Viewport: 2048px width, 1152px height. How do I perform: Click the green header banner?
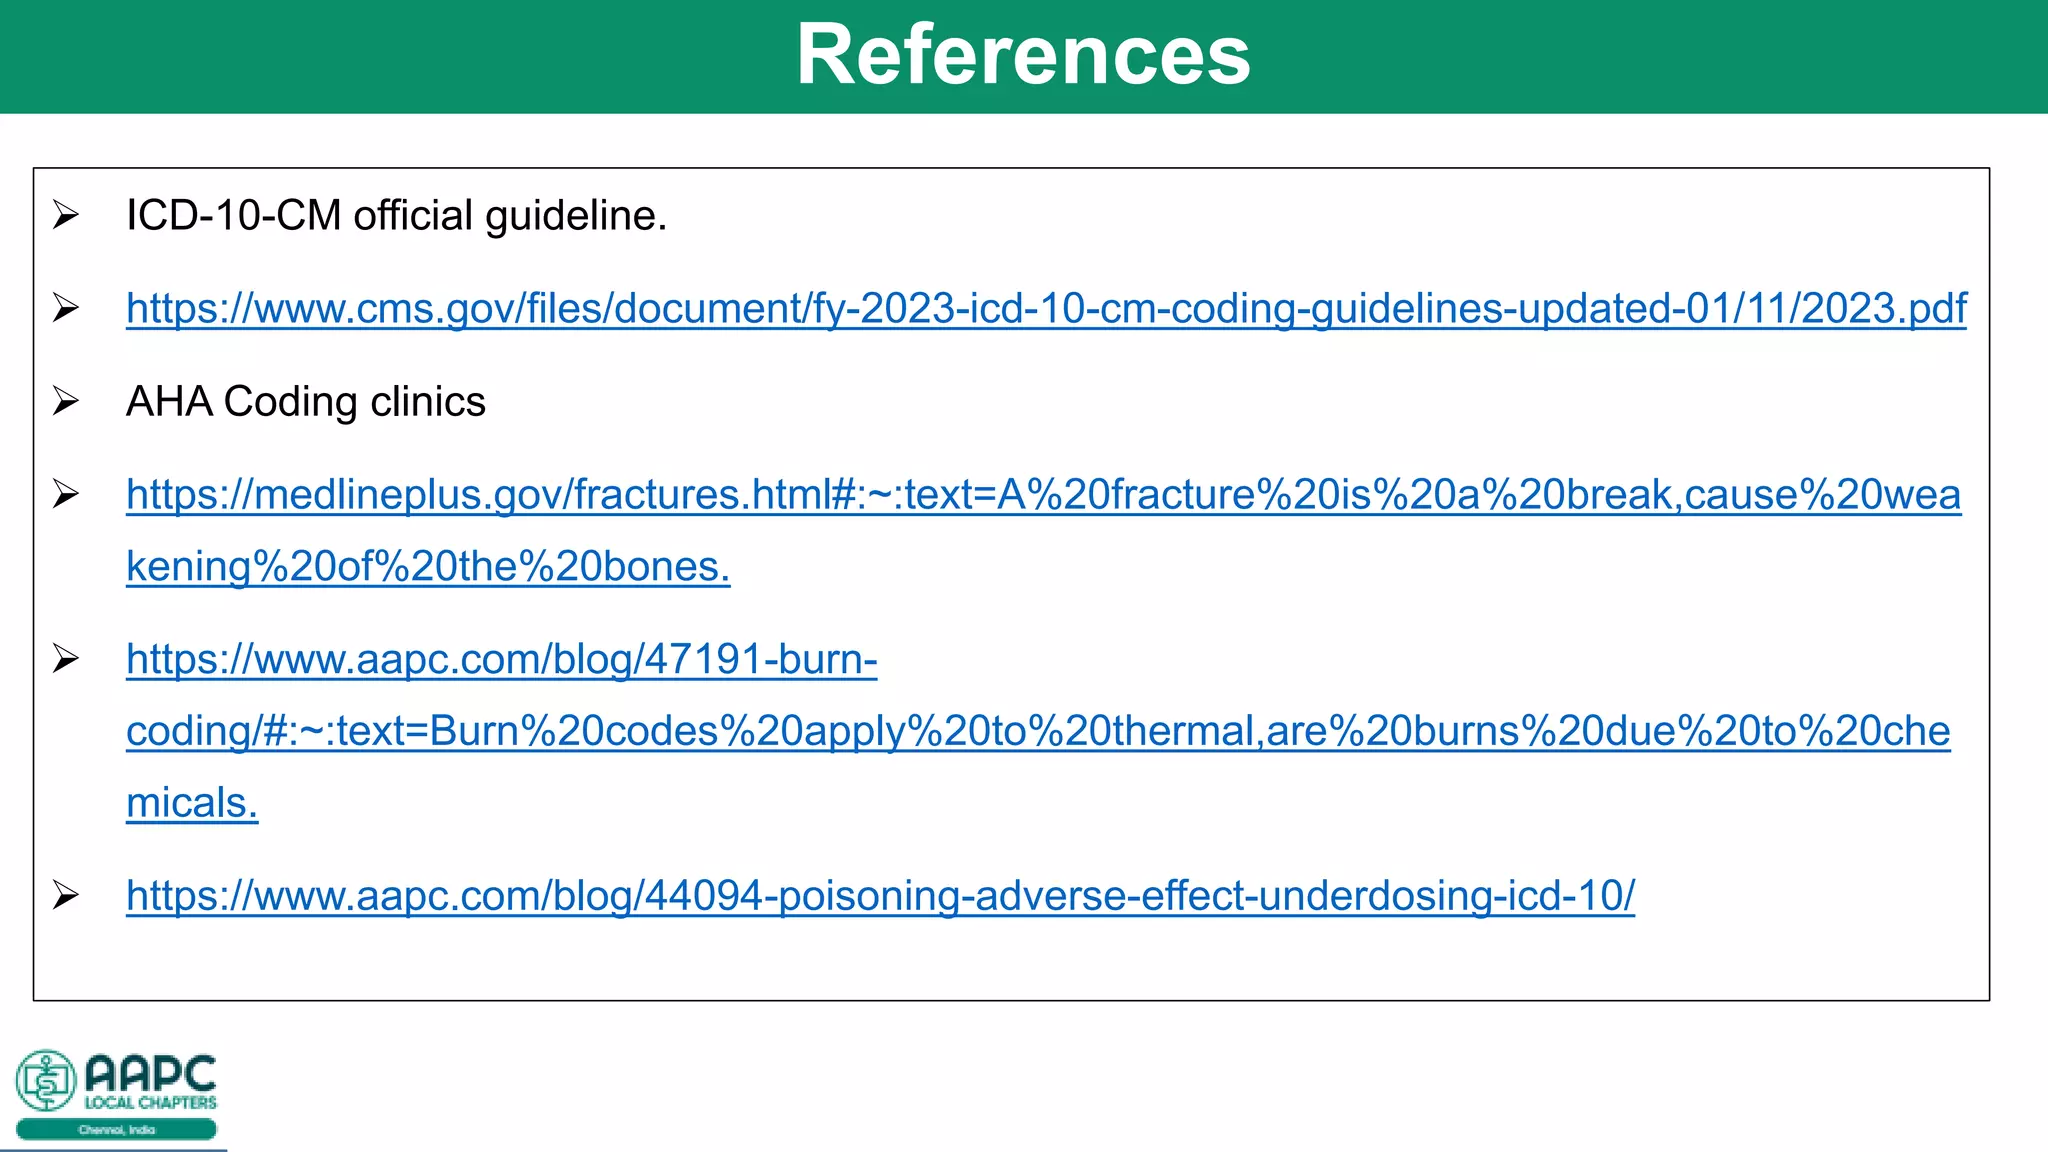click(x=1024, y=57)
